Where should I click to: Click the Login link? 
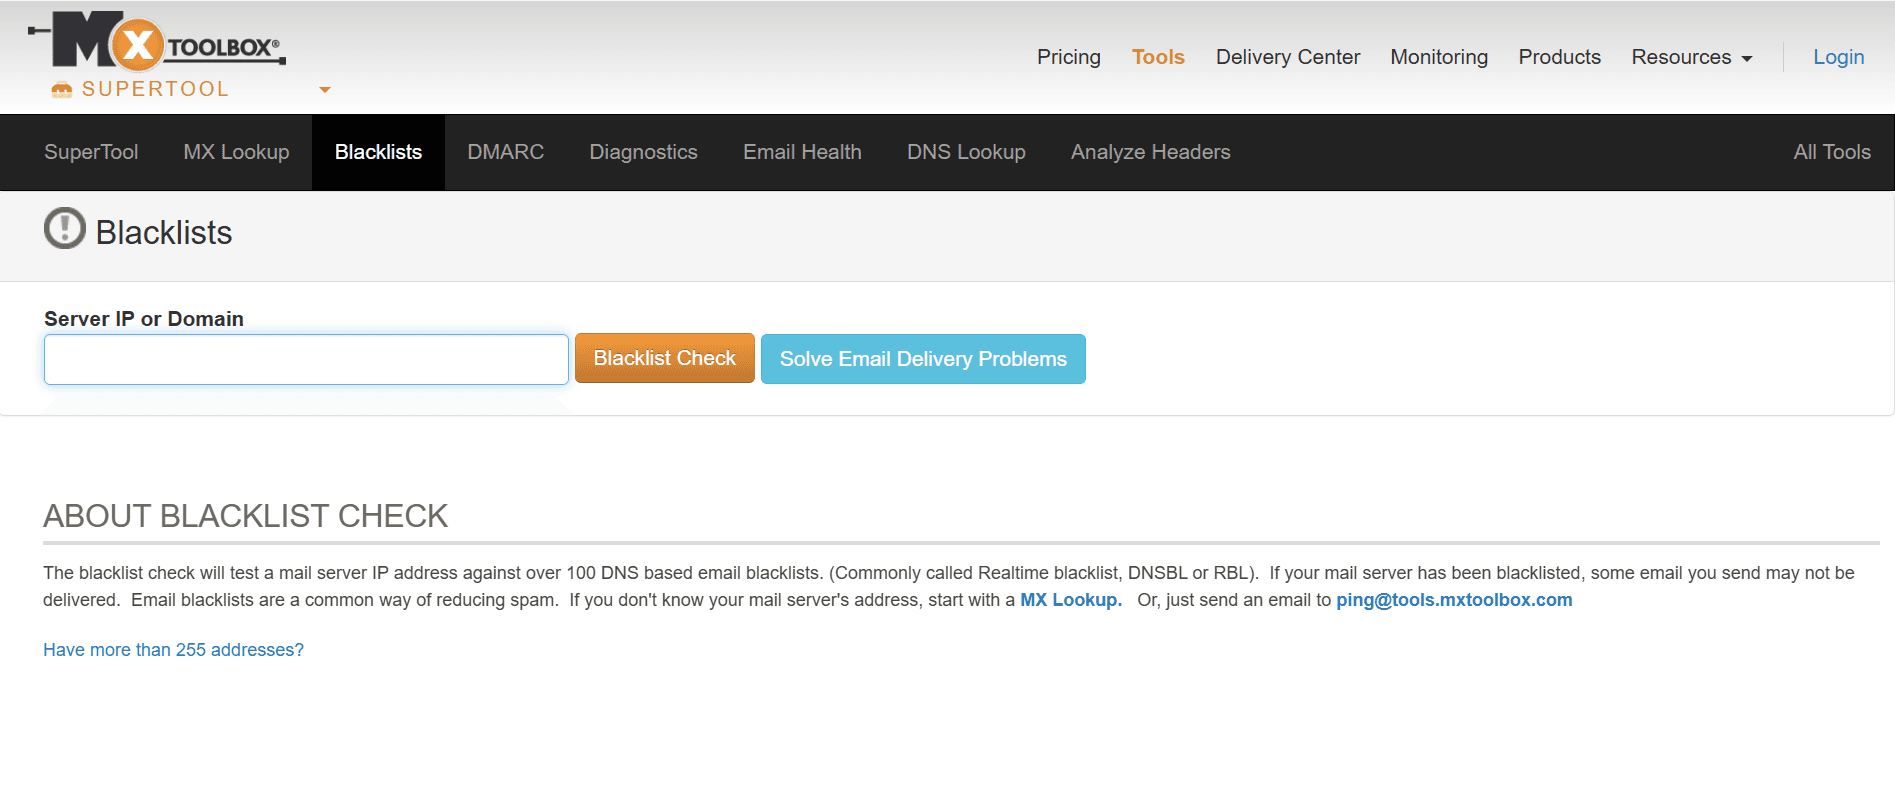[1838, 57]
